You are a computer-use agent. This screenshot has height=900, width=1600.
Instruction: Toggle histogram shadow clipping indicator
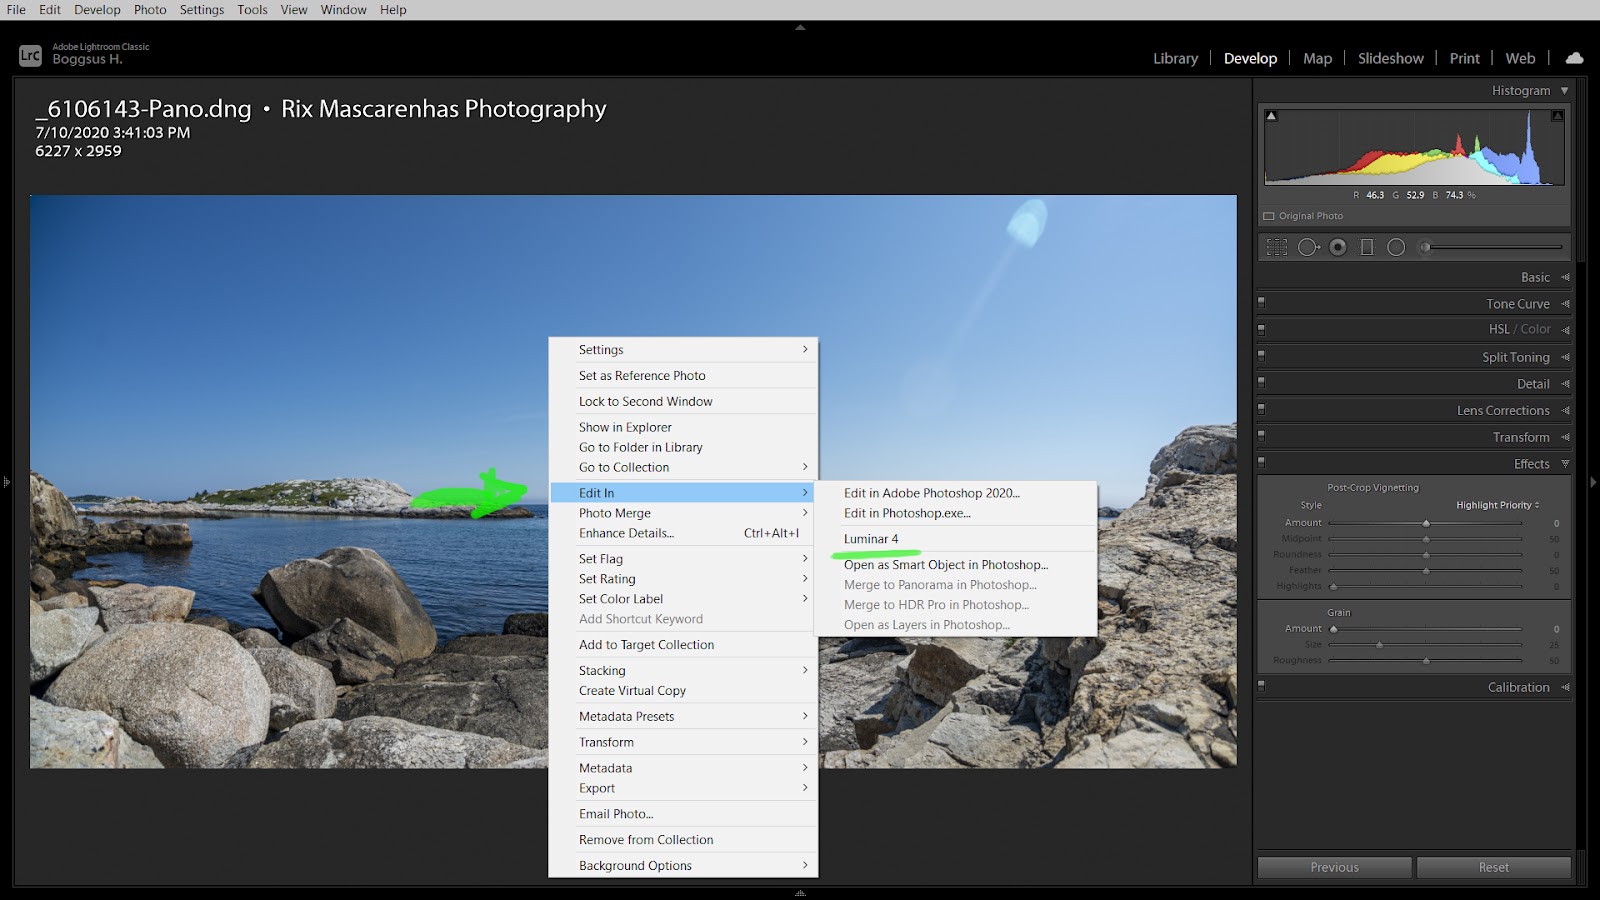pyautogui.click(x=1272, y=116)
